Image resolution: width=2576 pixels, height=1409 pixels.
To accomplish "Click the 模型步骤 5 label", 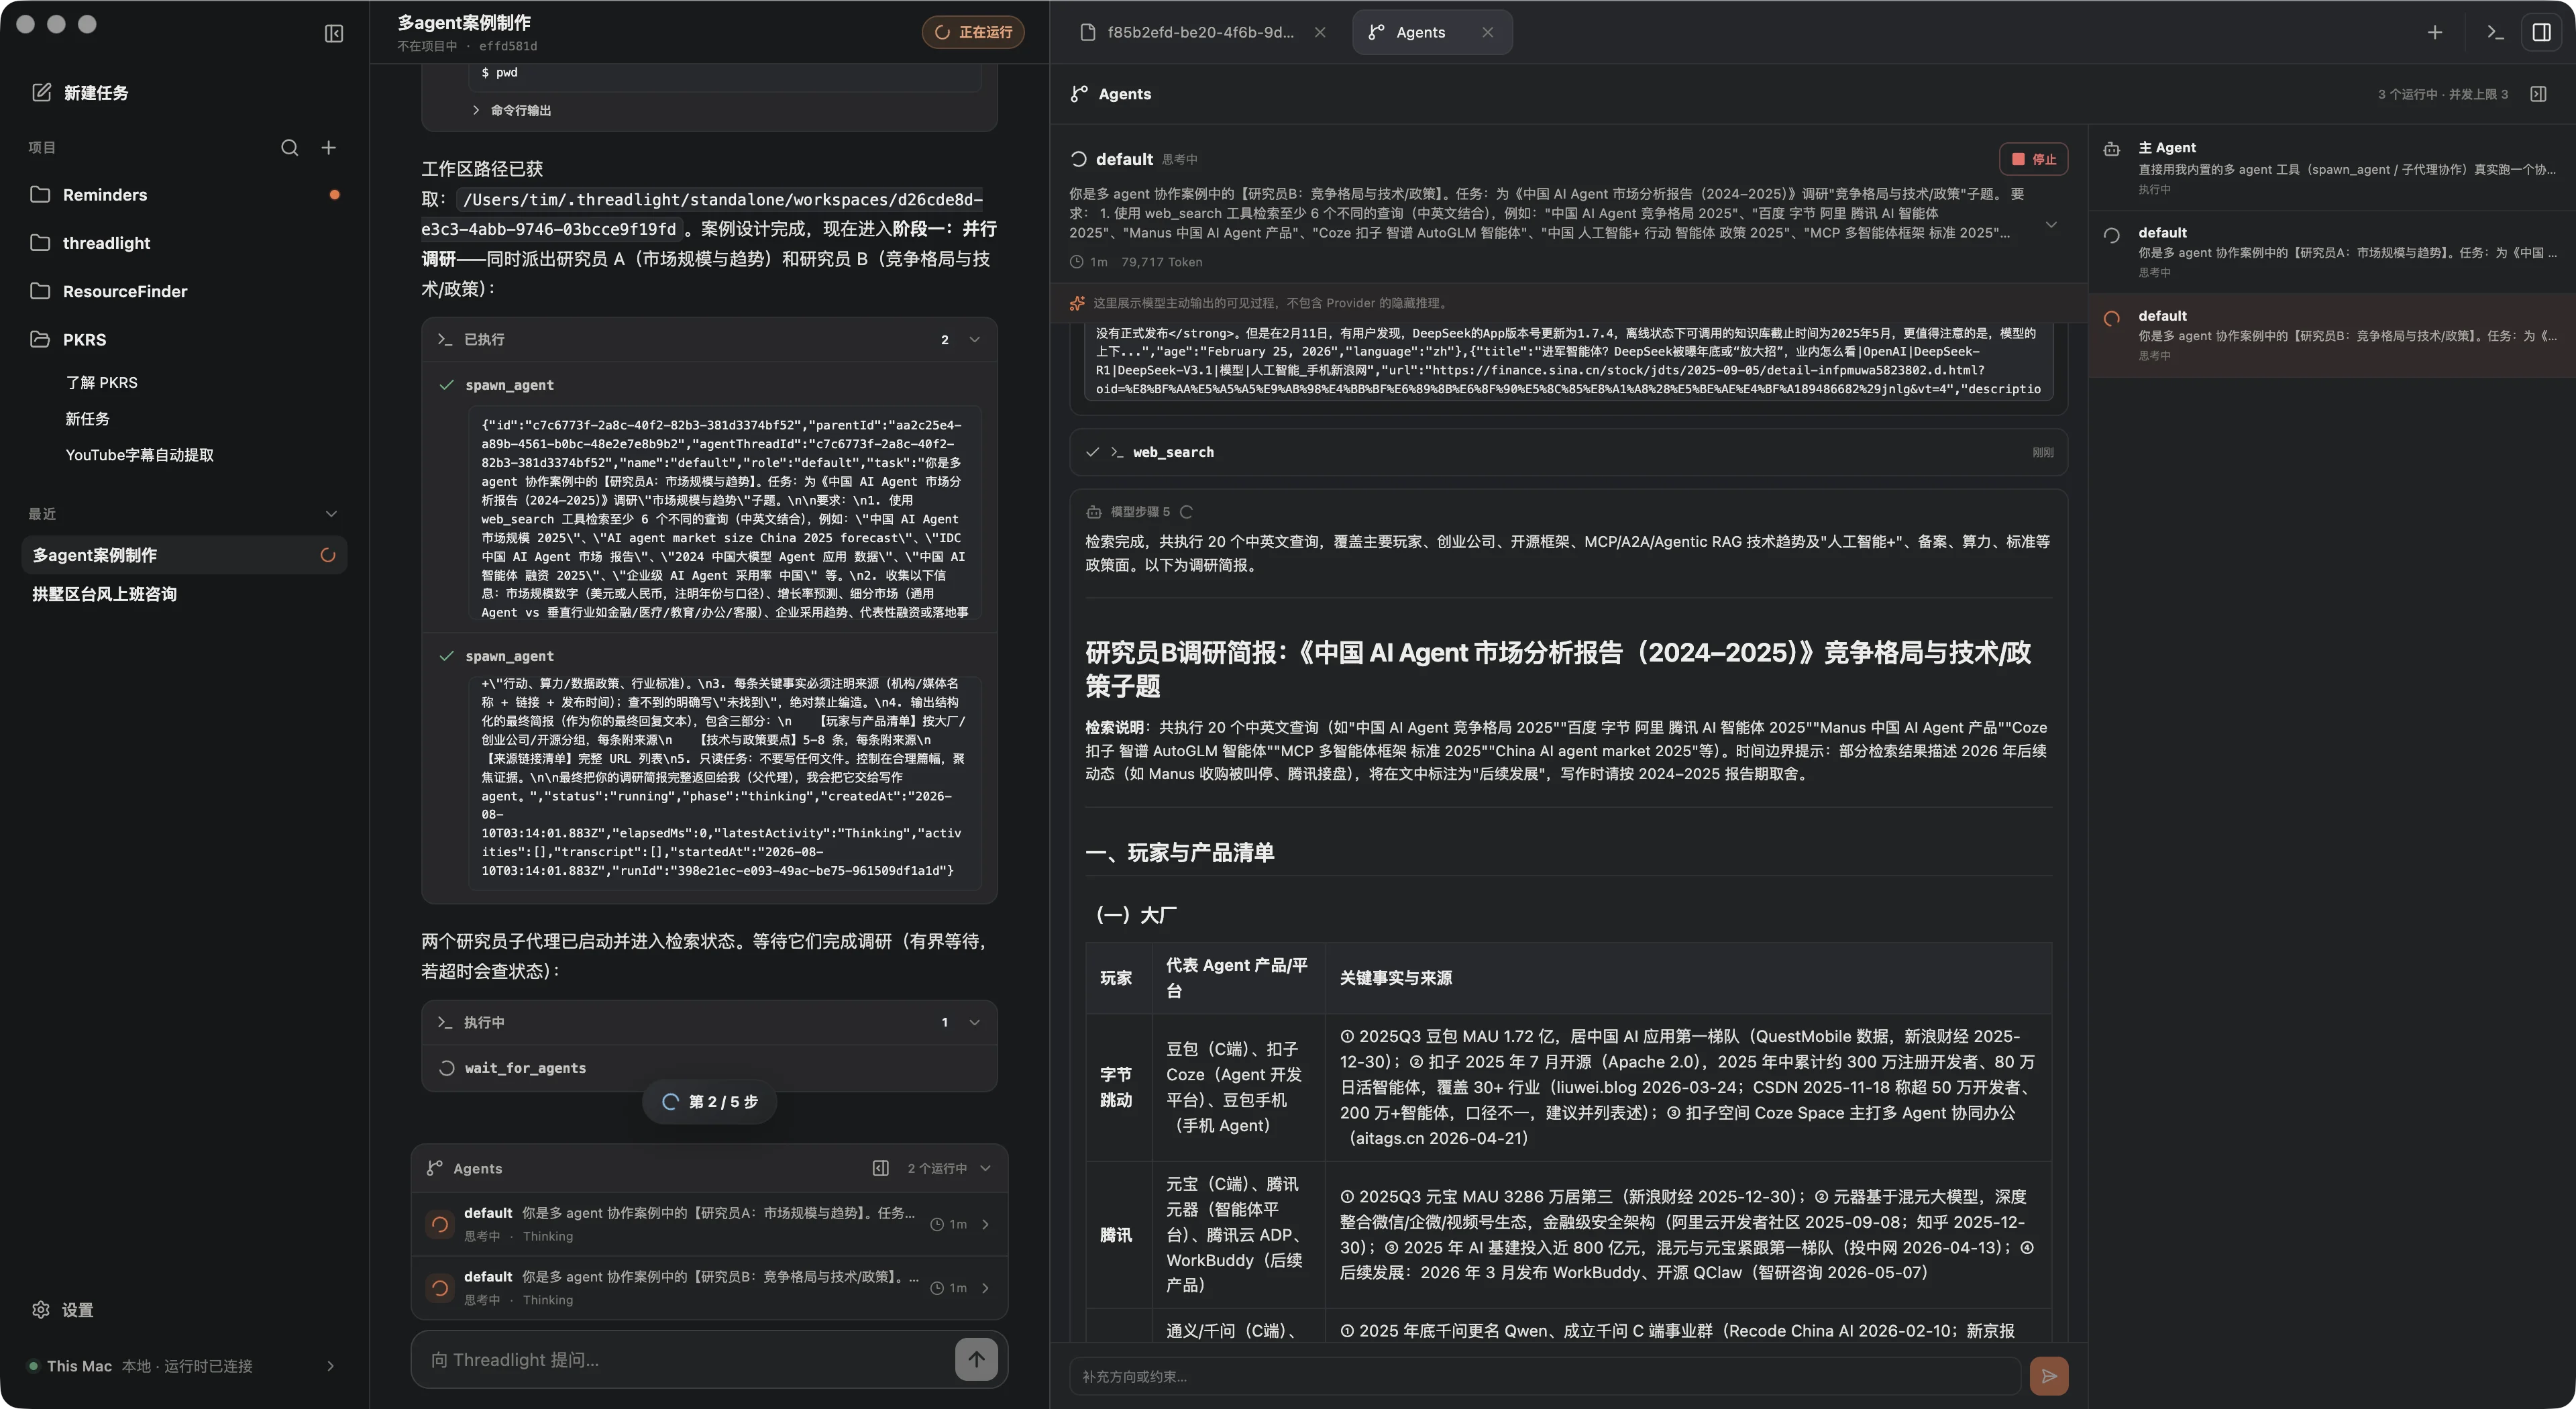I will [x=1140, y=512].
